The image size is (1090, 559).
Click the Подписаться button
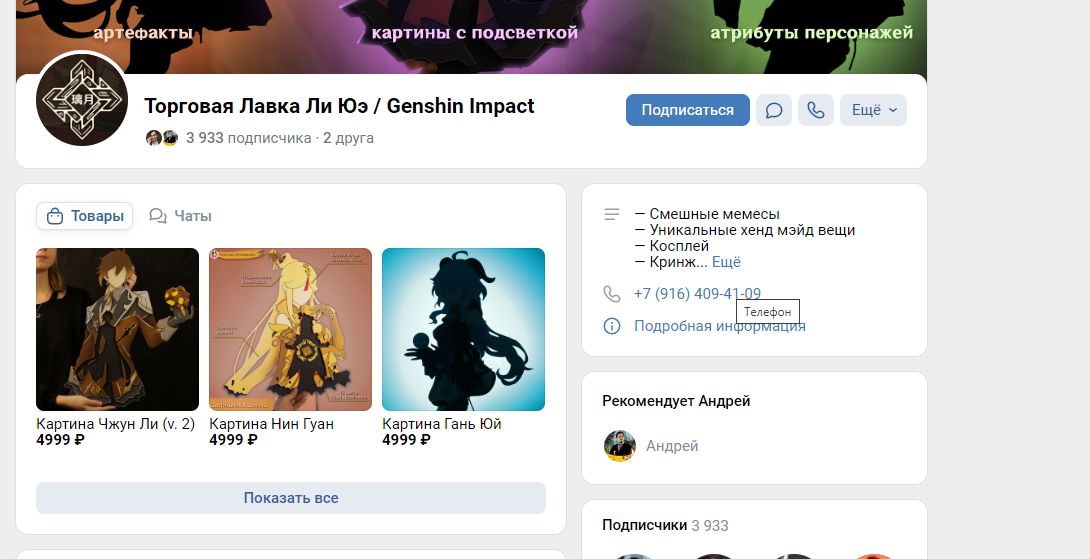(x=688, y=110)
